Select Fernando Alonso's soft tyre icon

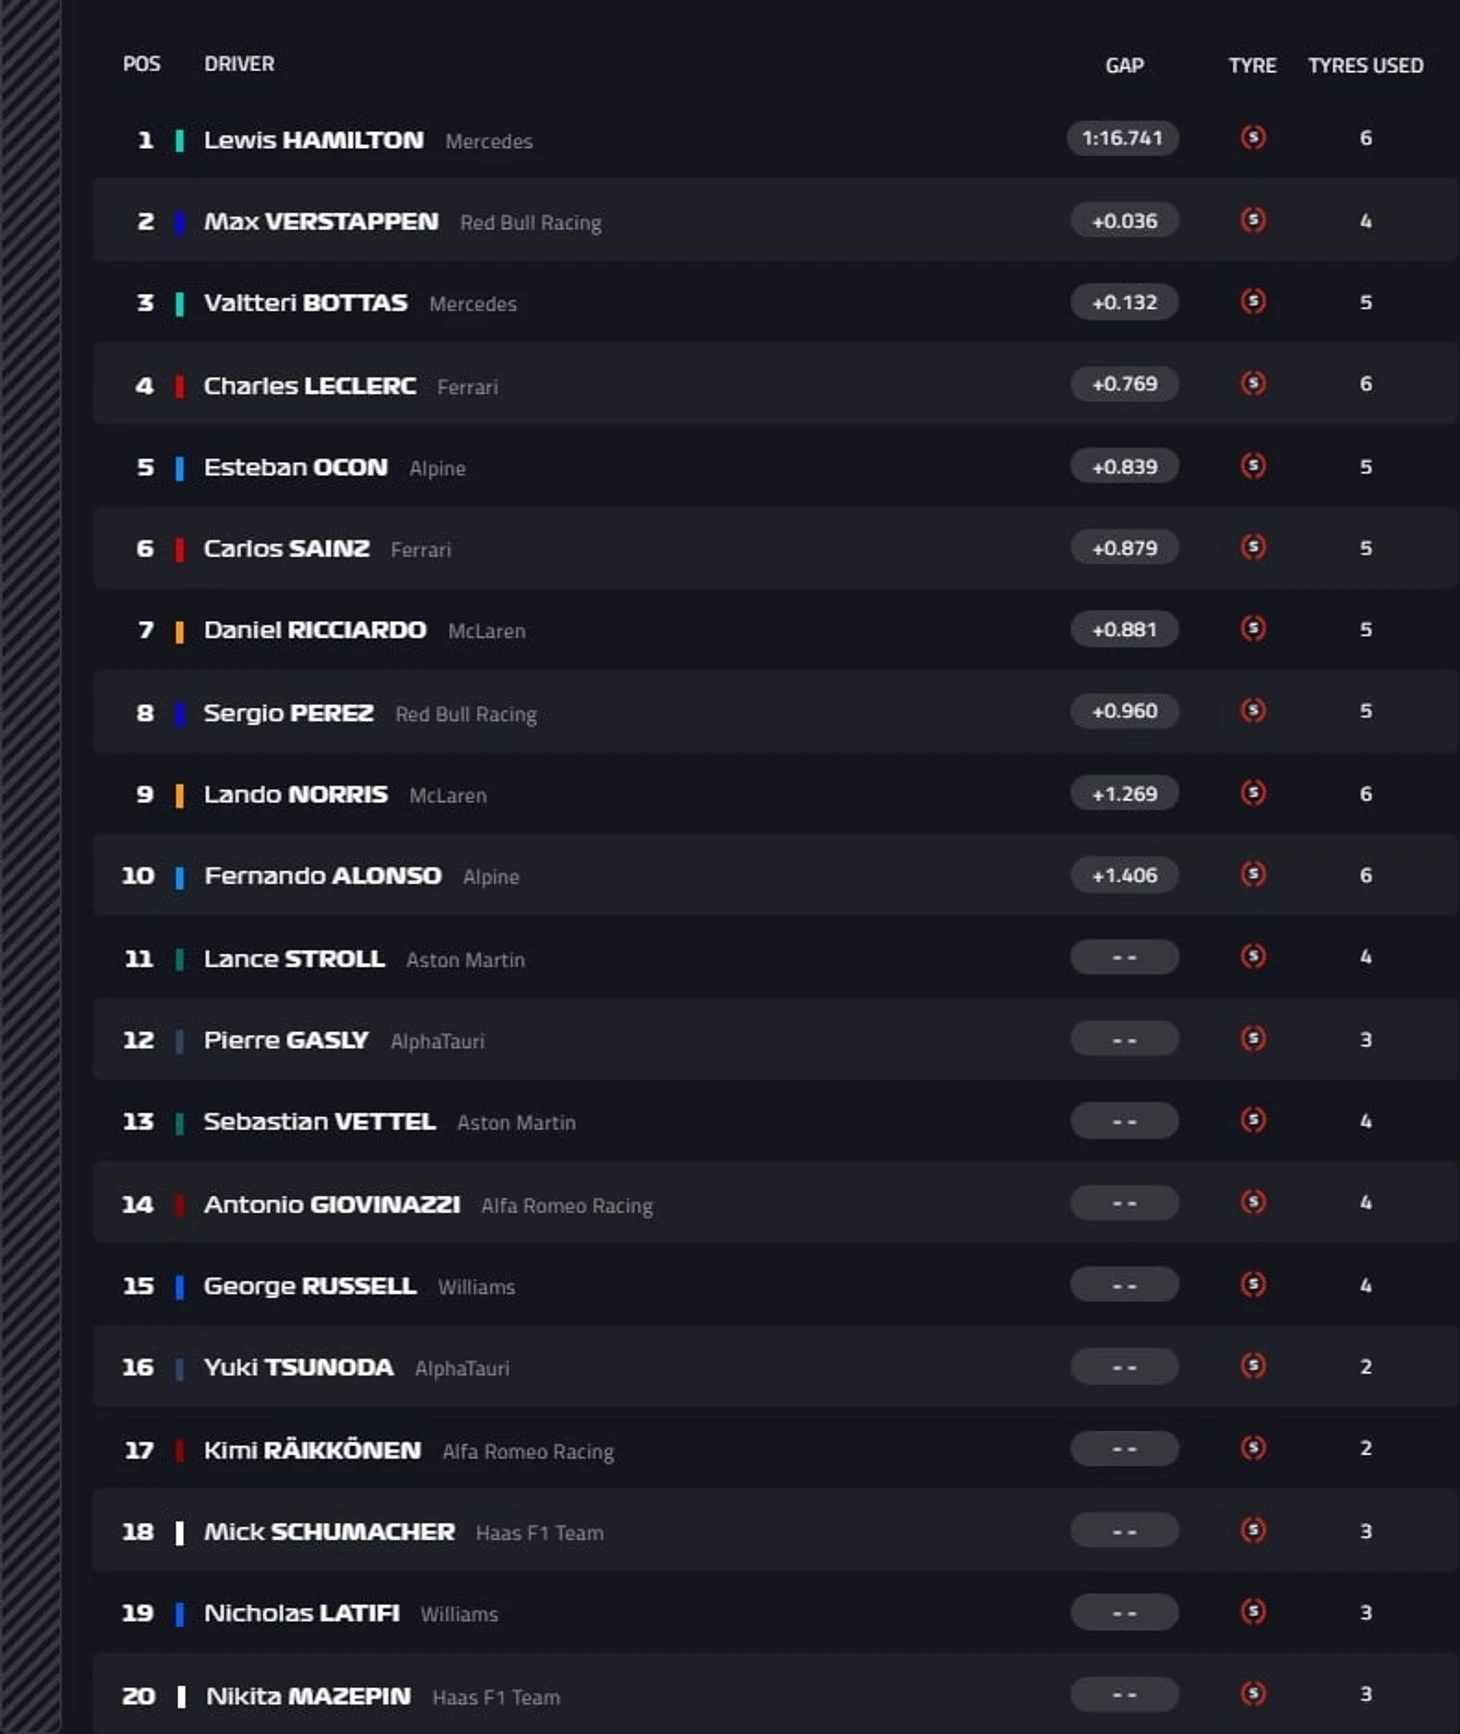pyautogui.click(x=1253, y=875)
